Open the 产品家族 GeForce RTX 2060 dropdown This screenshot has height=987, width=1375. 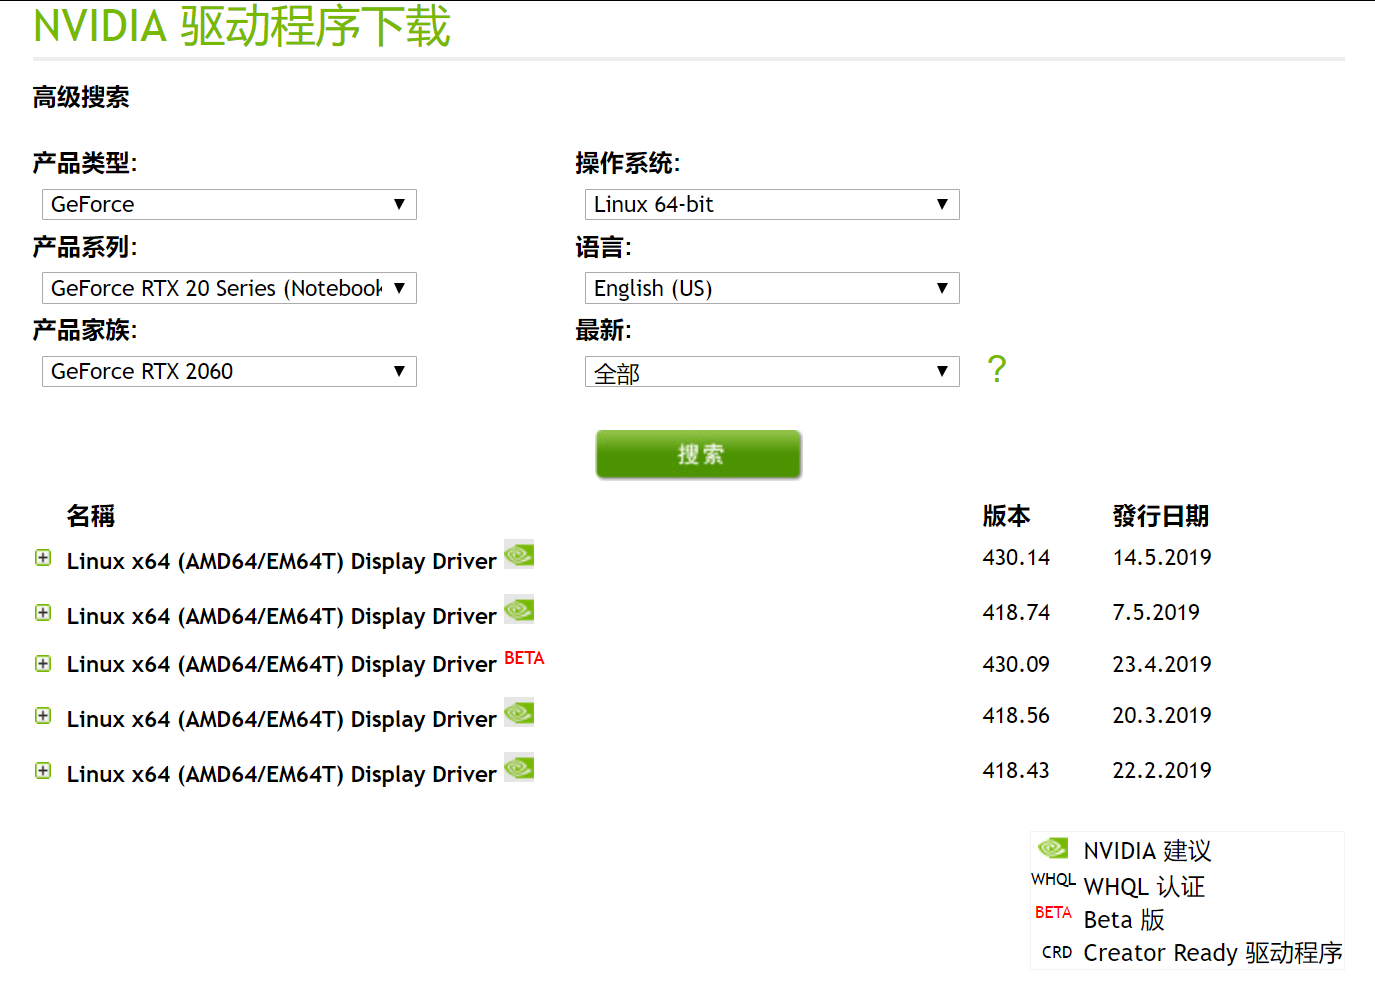point(229,372)
